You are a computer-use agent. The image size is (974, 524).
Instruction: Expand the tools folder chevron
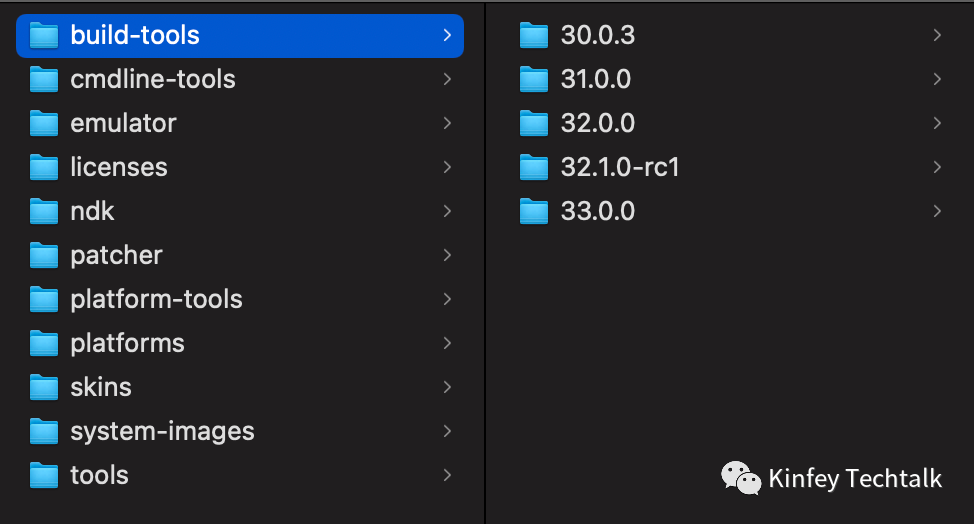tap(447, 476)
